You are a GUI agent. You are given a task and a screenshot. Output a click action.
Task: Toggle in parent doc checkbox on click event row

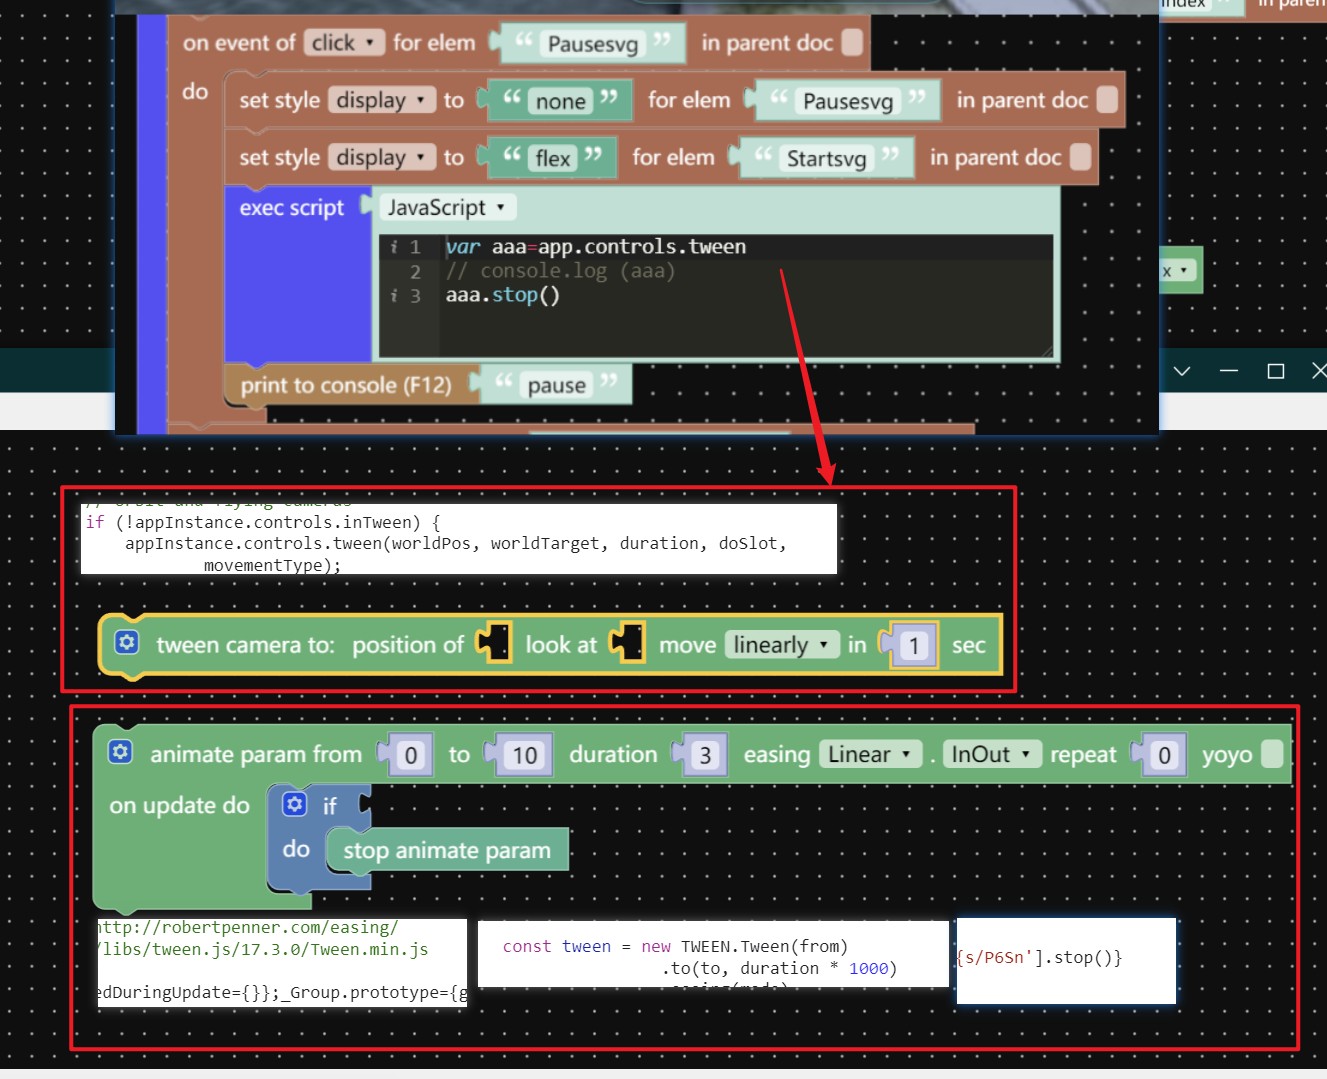point(852,42)
